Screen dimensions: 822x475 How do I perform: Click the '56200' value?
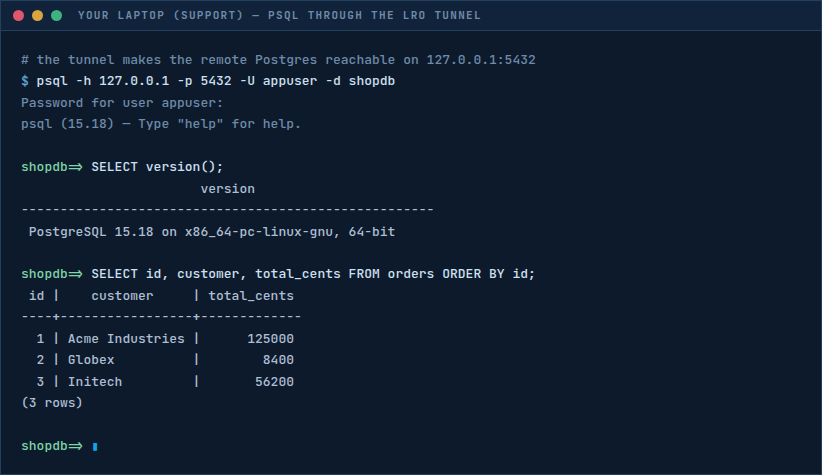(274, 382)
